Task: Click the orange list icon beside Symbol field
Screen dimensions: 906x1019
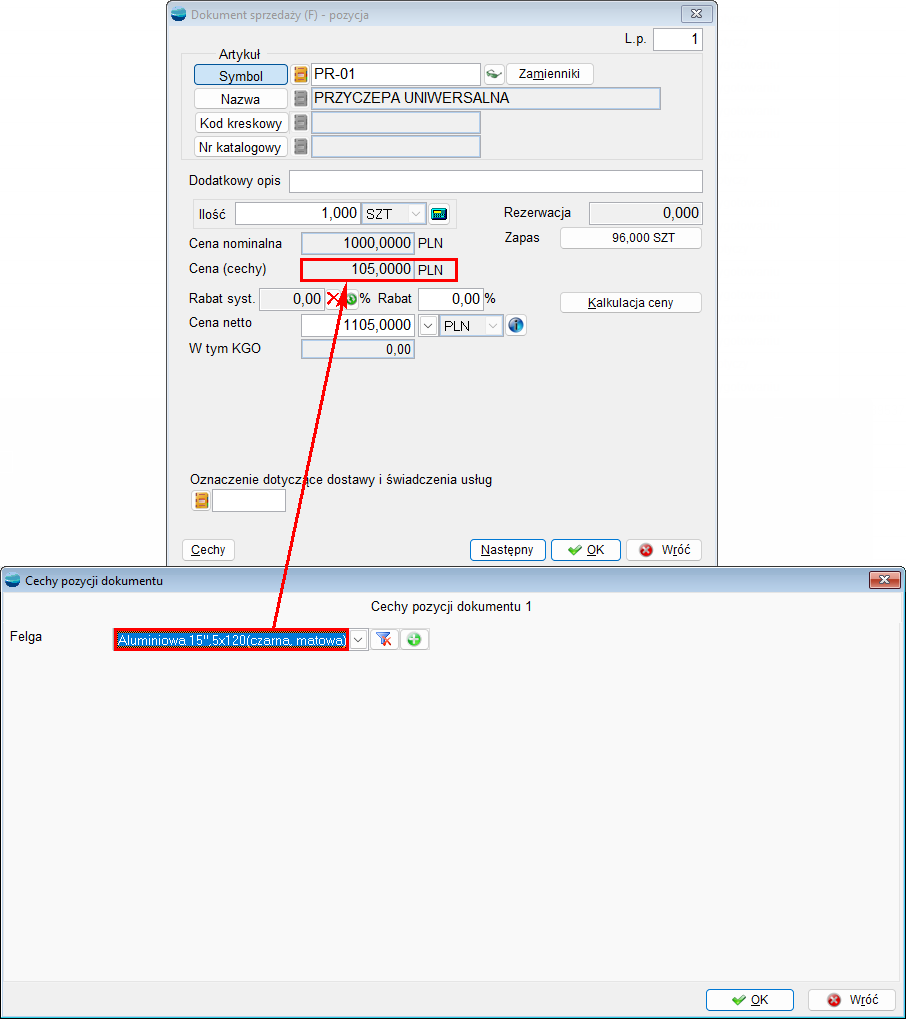Action: coord(300,75)
